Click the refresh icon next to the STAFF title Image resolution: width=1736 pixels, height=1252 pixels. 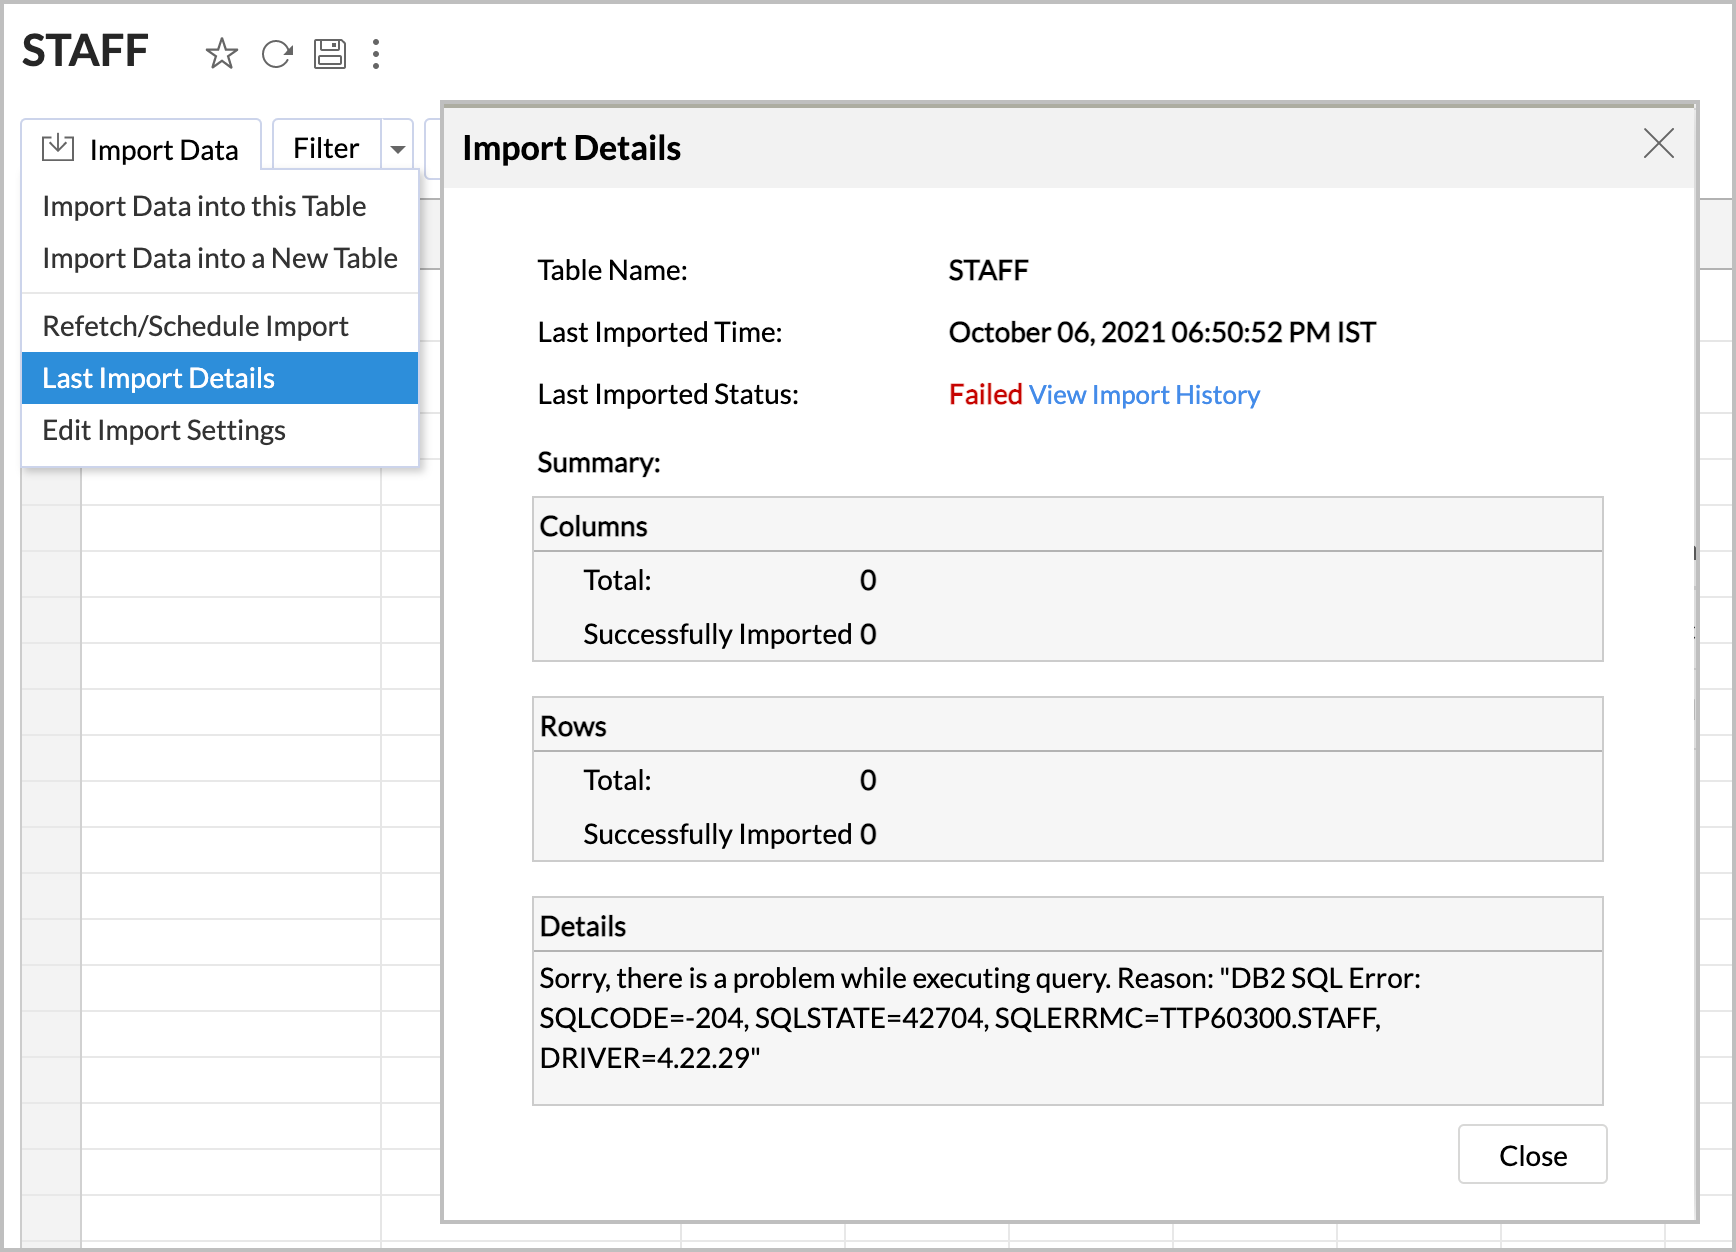pyautogui.click(x=276, y=54)
